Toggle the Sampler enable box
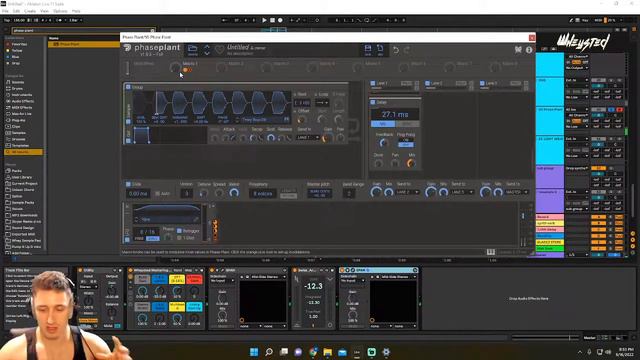This screenshot has width=640, height=360. click(x=128, y=122)
